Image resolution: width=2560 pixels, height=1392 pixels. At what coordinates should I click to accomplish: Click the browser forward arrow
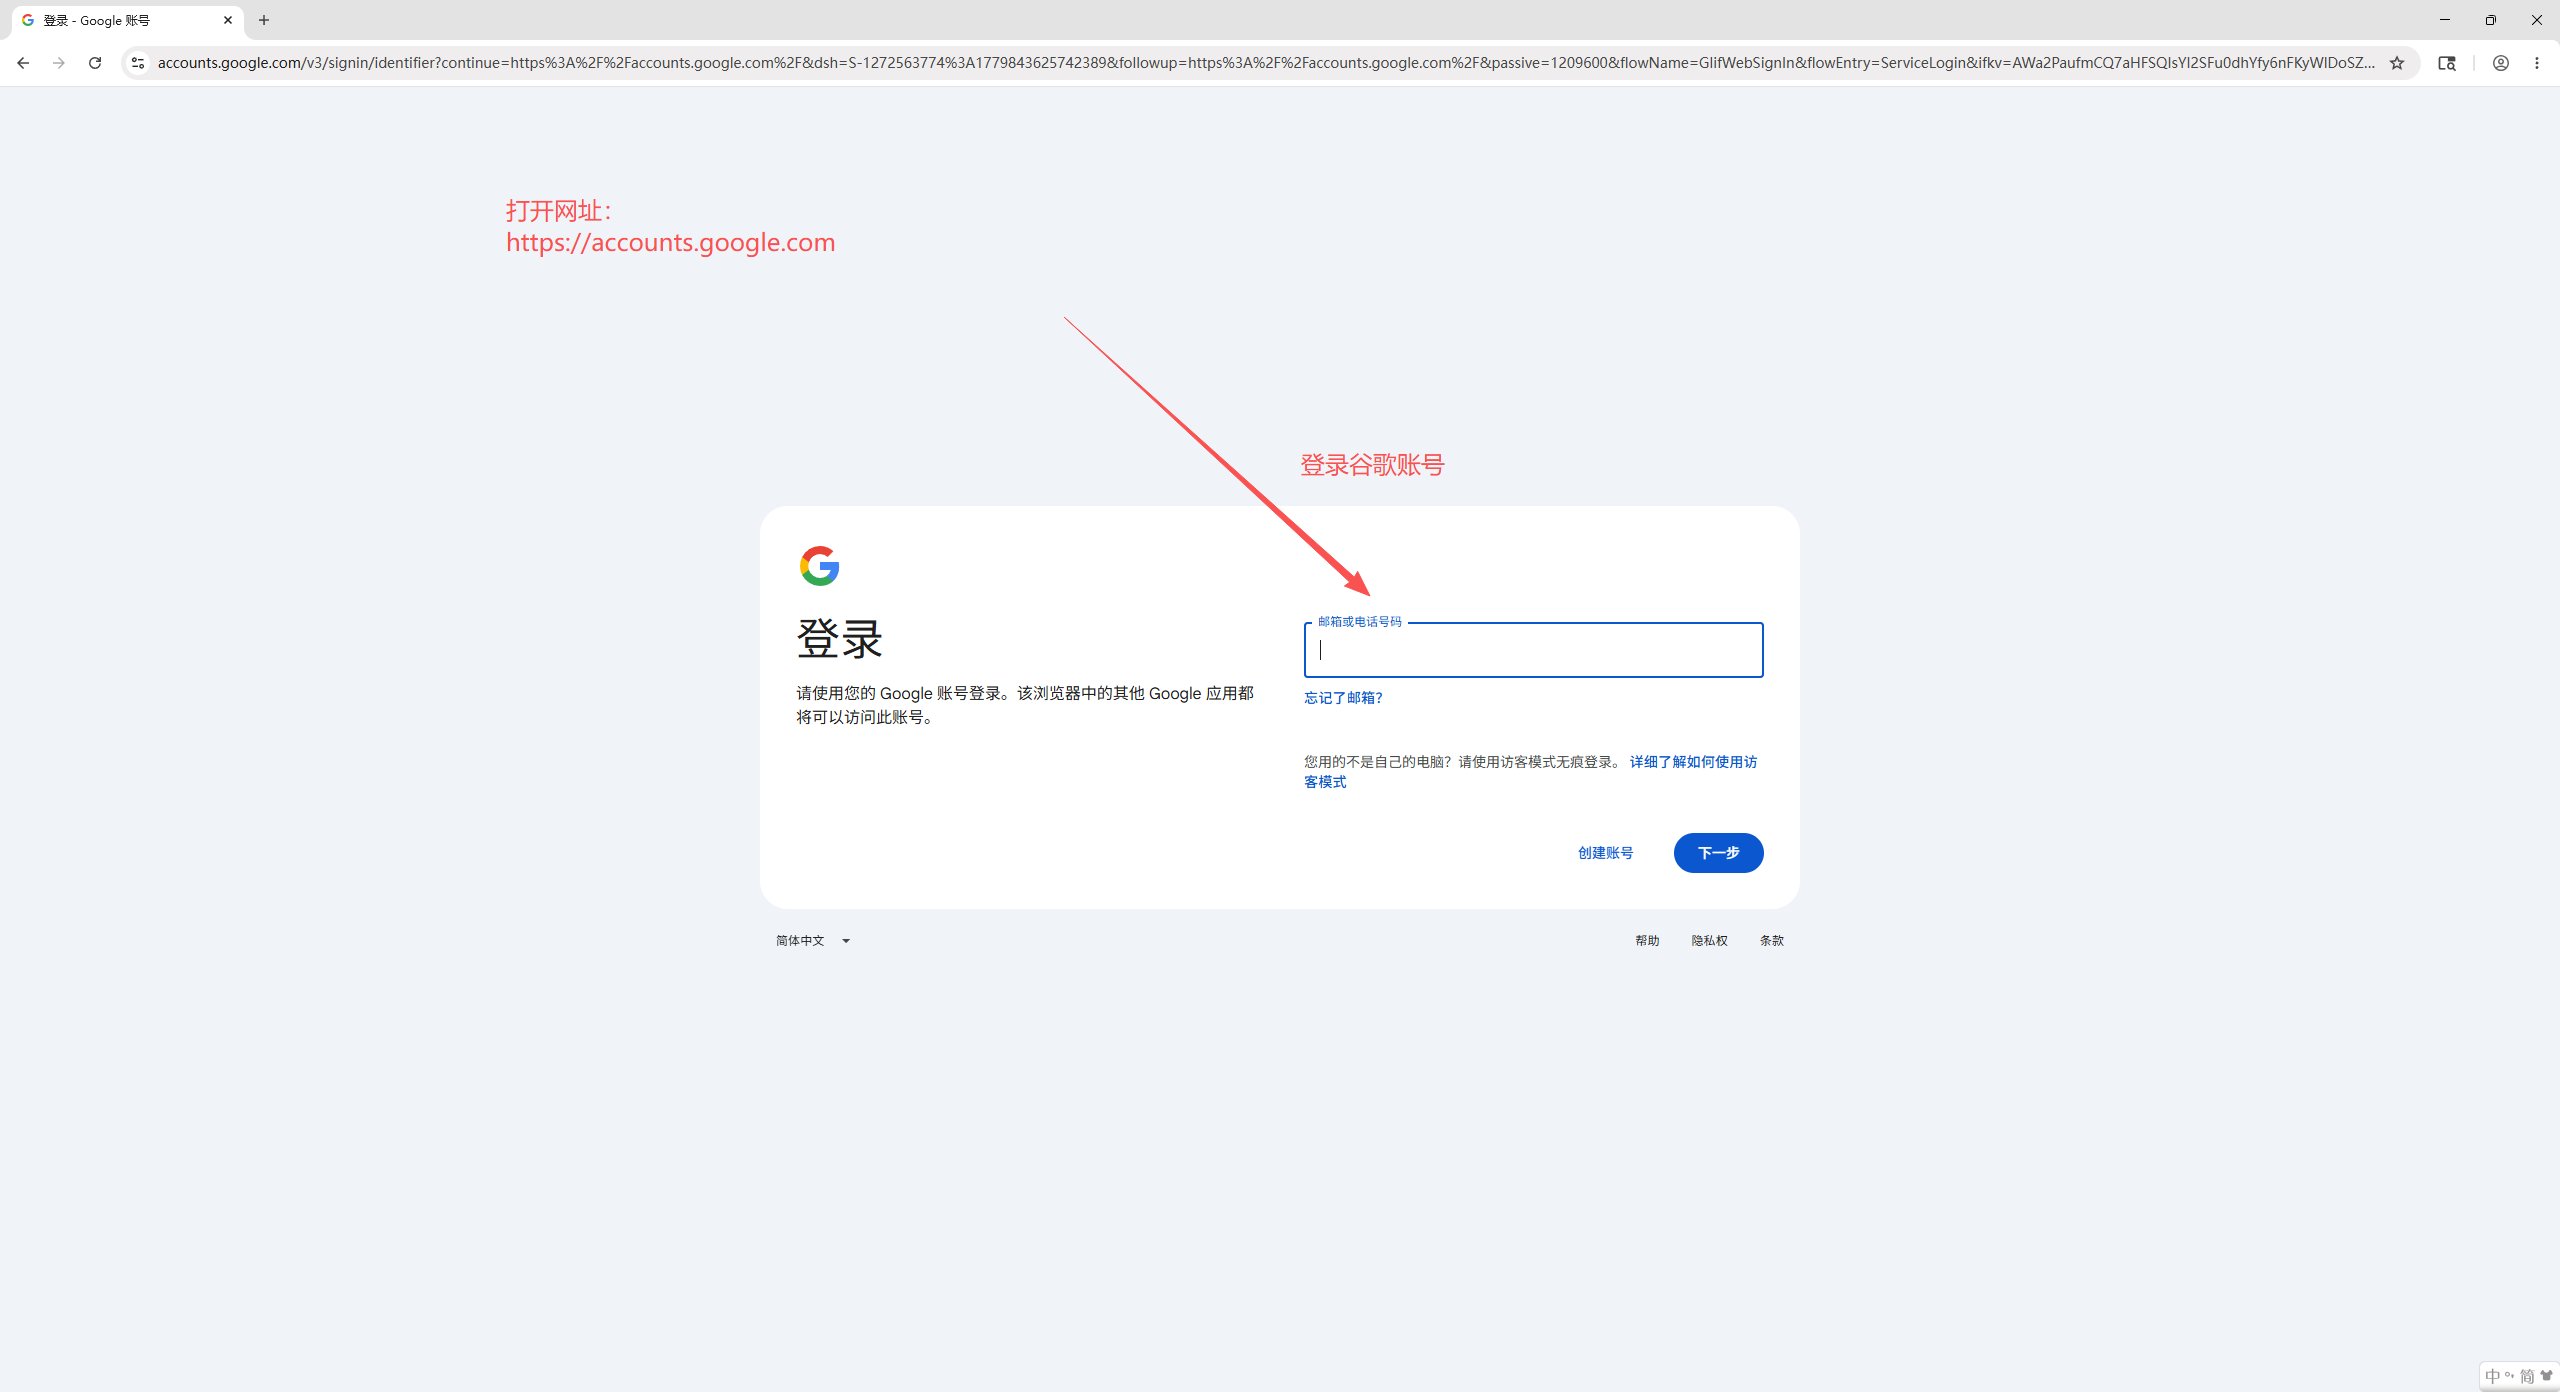point(59,63)
